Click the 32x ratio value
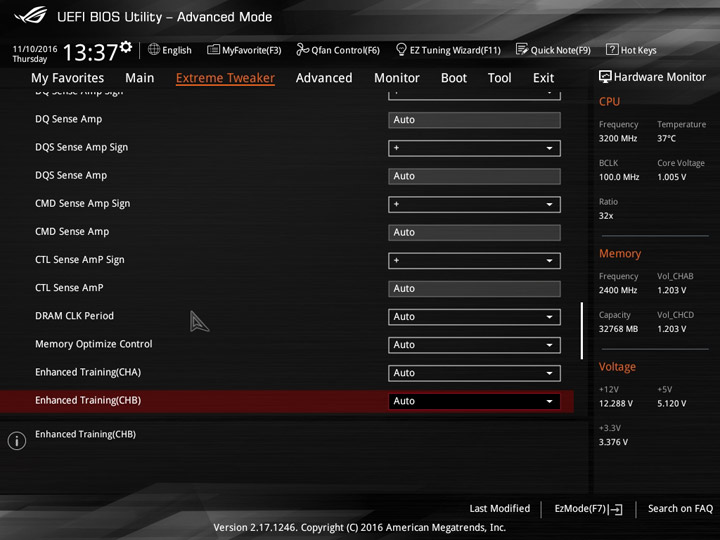Viewport: 720px width, 540px height. tap(606, 216)
